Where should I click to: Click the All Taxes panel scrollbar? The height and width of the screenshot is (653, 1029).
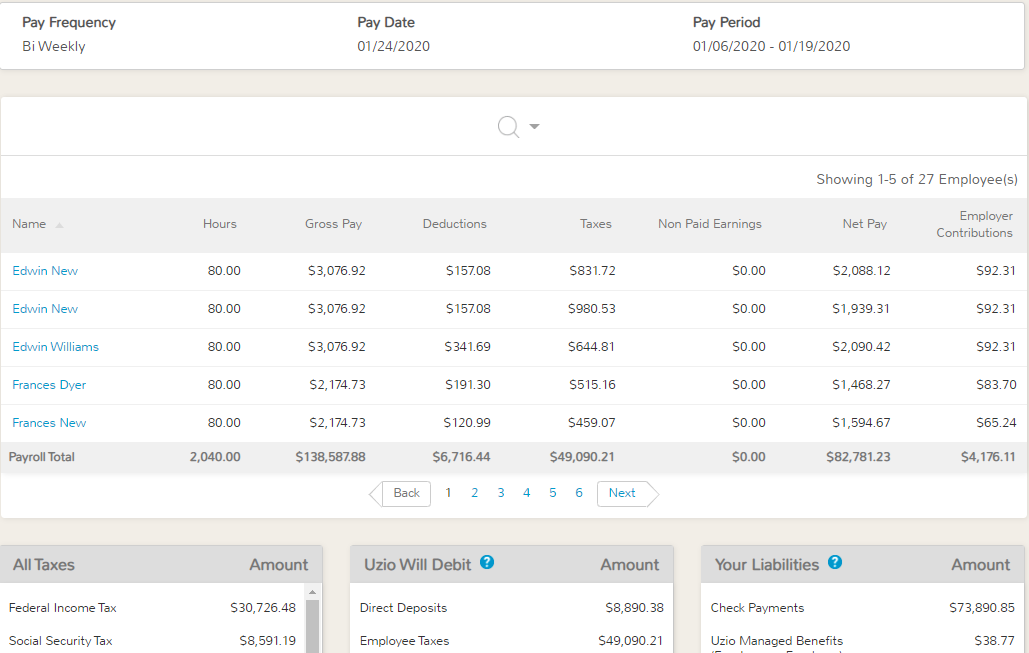coord(313,625)
